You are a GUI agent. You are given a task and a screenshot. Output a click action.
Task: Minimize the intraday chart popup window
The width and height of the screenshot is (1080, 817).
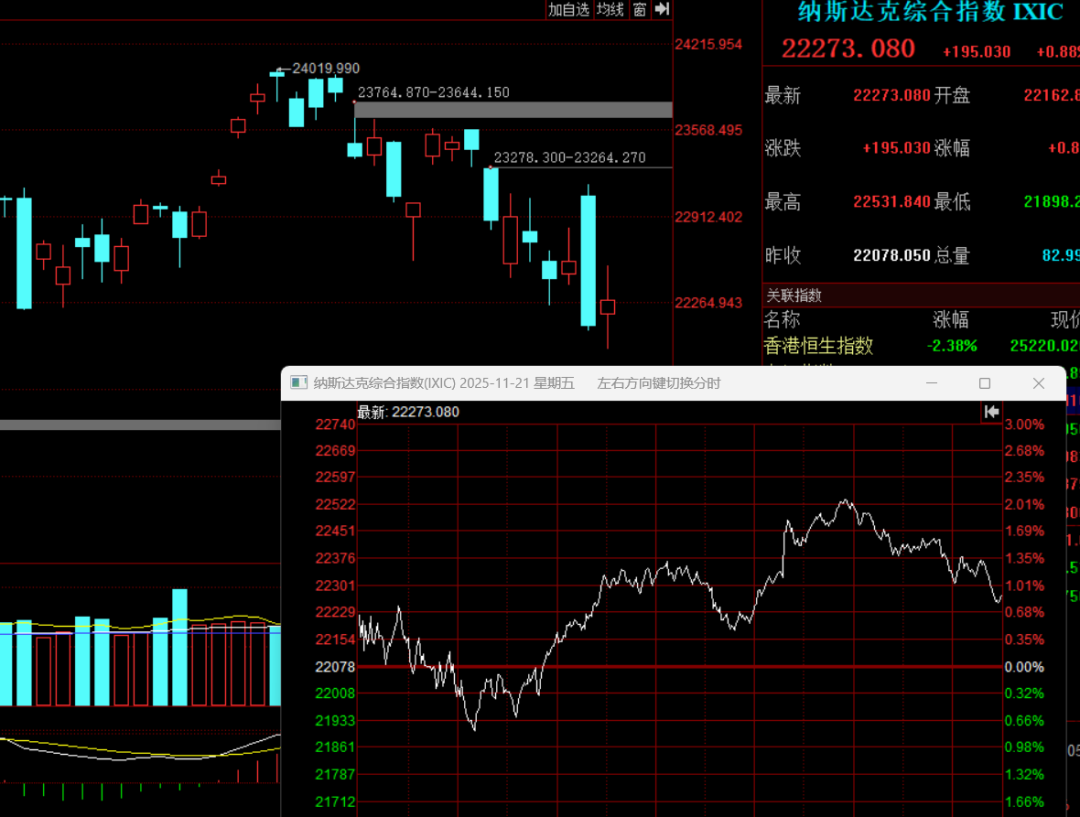coord(932,383)
